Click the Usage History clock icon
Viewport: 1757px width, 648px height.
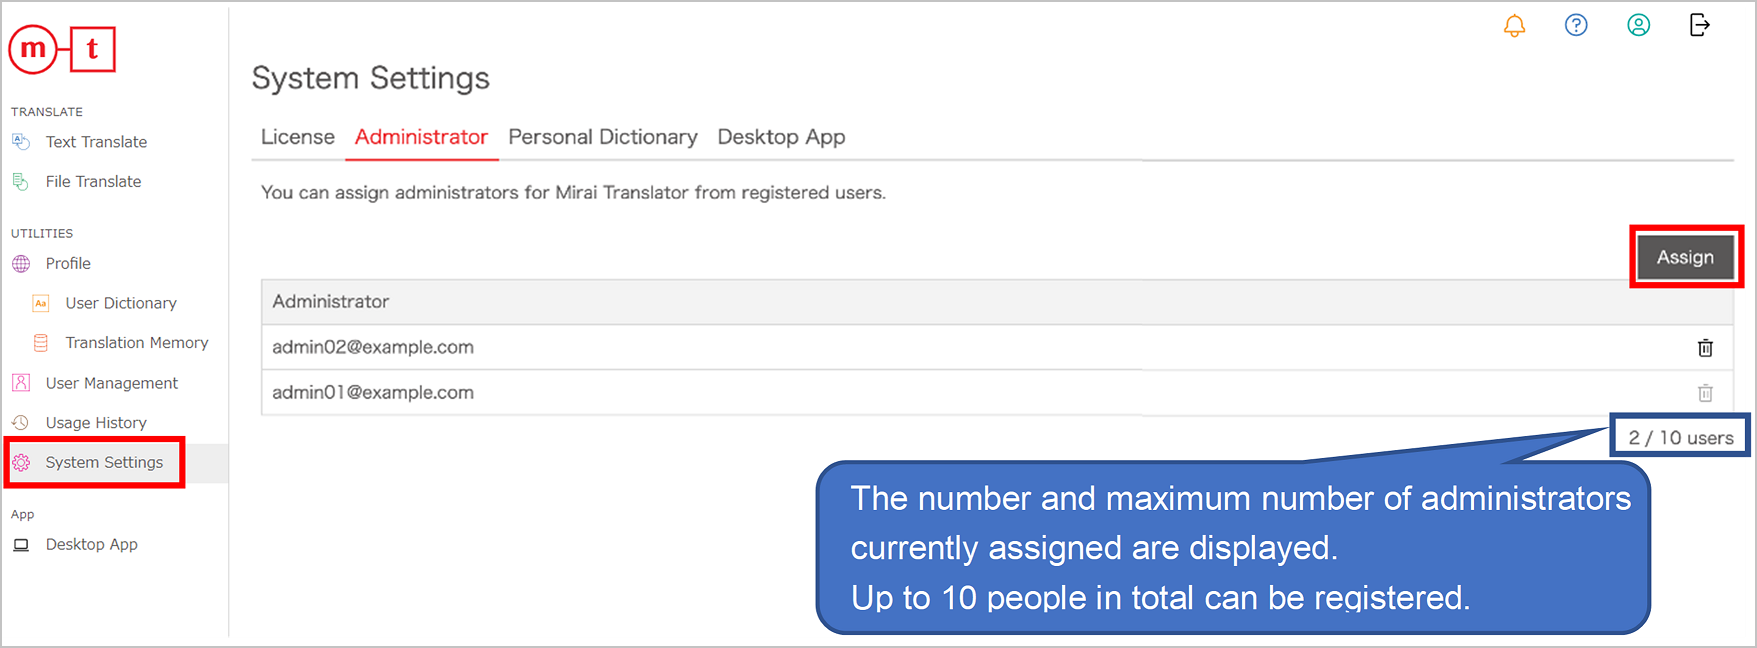click(21, 423)
